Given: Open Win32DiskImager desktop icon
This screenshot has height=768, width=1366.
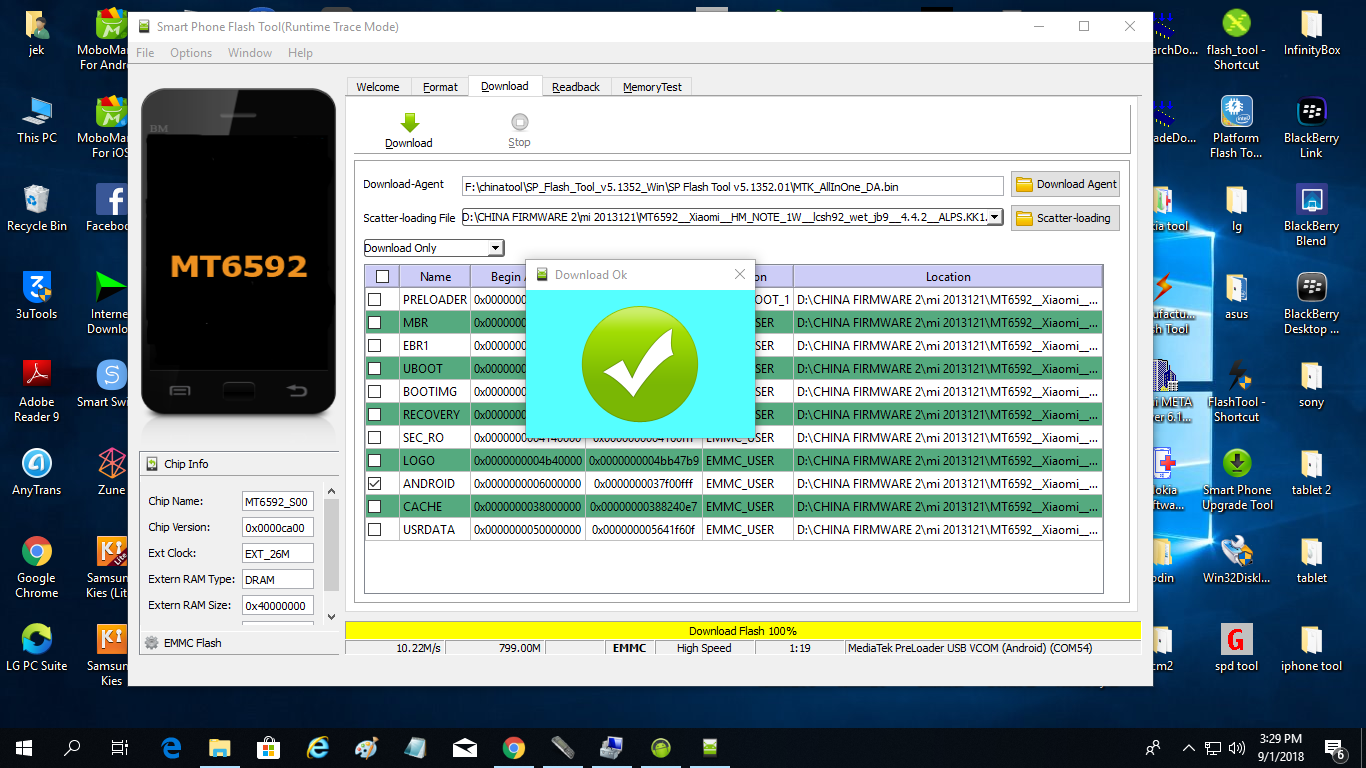Looking at the screenshot, I should 1236,560.
